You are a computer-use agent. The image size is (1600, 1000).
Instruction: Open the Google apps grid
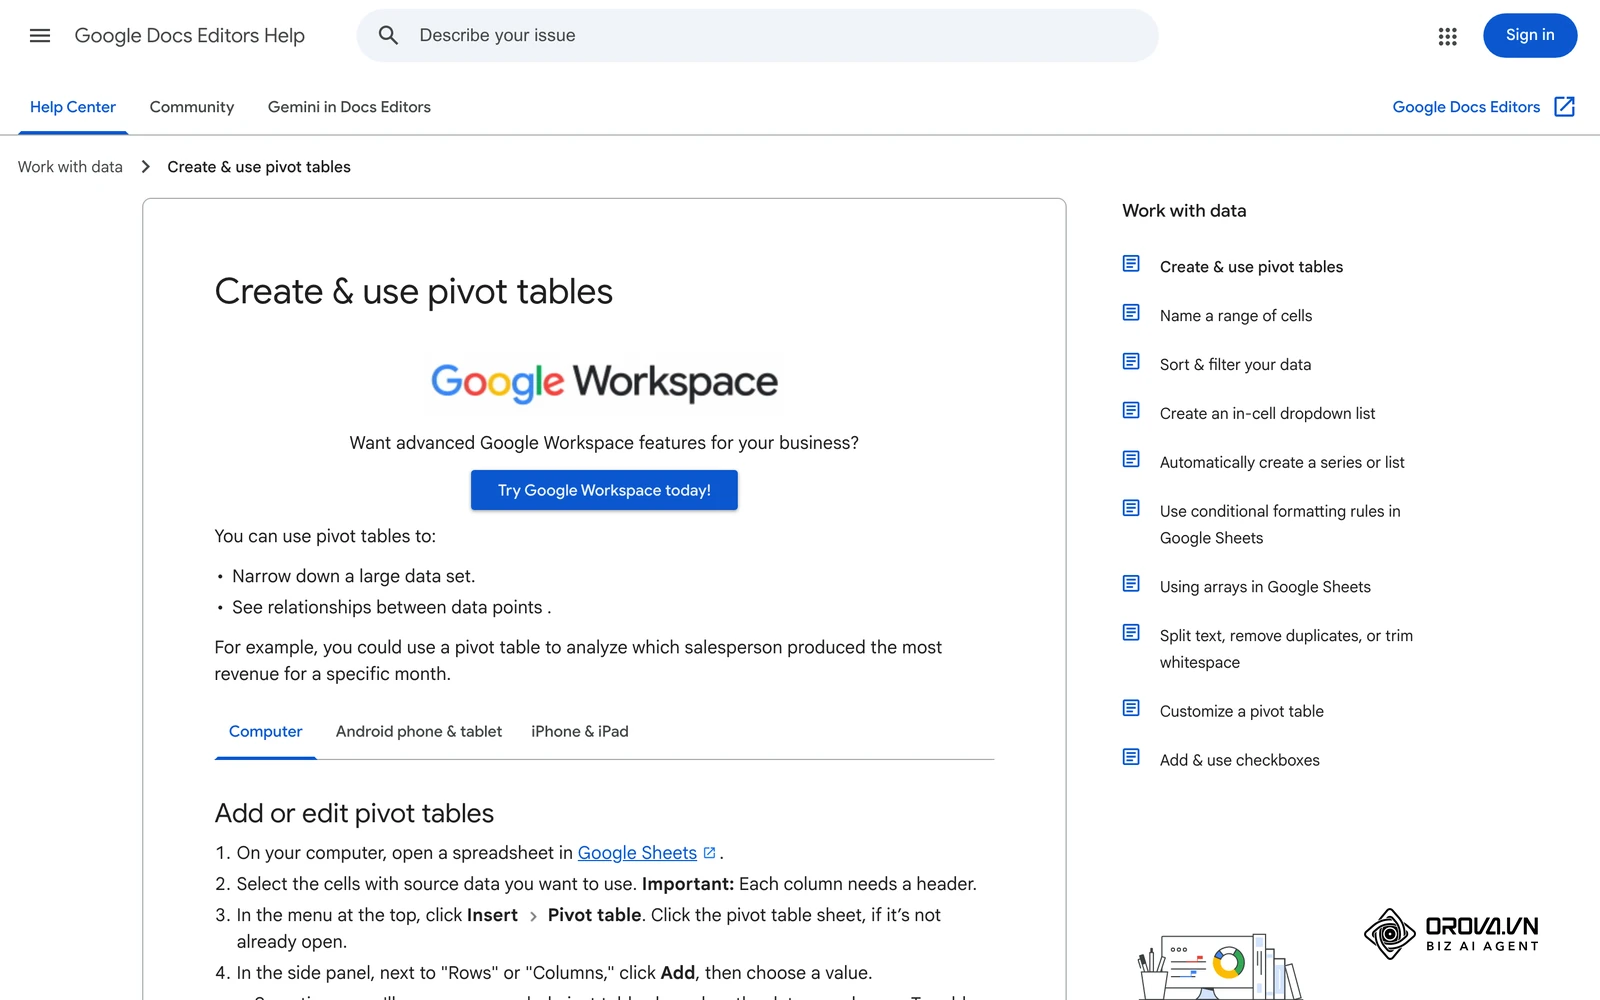[x=1447, y=36]
